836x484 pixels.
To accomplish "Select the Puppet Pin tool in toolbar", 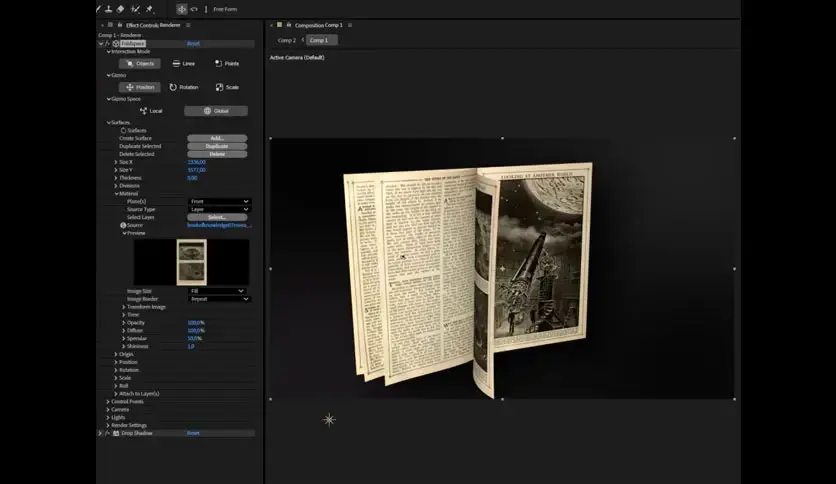I will tap(149, 9).
